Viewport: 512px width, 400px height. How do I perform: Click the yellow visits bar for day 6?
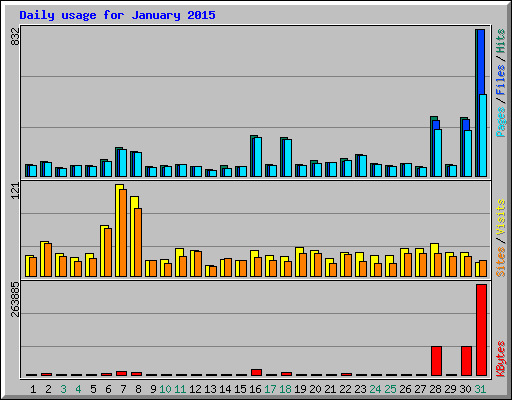(x=103, y=251)
